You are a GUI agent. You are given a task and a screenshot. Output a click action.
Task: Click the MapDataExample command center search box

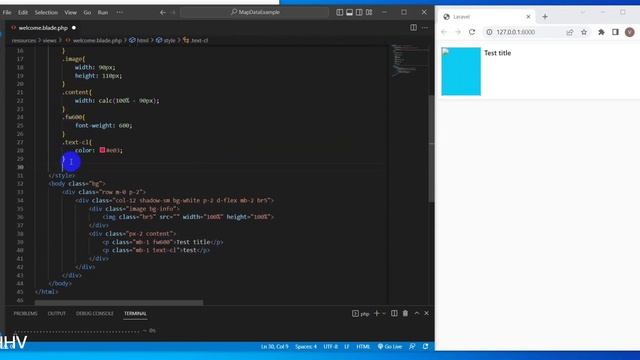point(255,12)
